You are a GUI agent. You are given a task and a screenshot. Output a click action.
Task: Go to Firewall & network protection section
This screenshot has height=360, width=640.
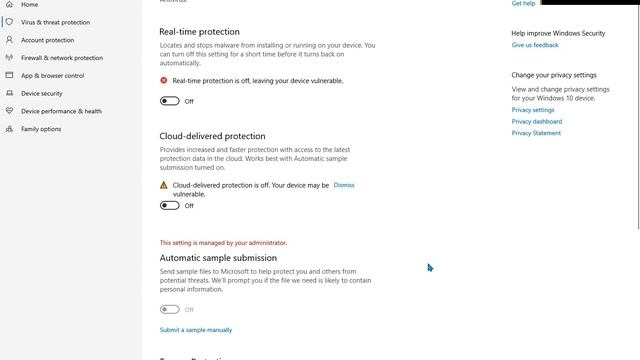point(62,58)
